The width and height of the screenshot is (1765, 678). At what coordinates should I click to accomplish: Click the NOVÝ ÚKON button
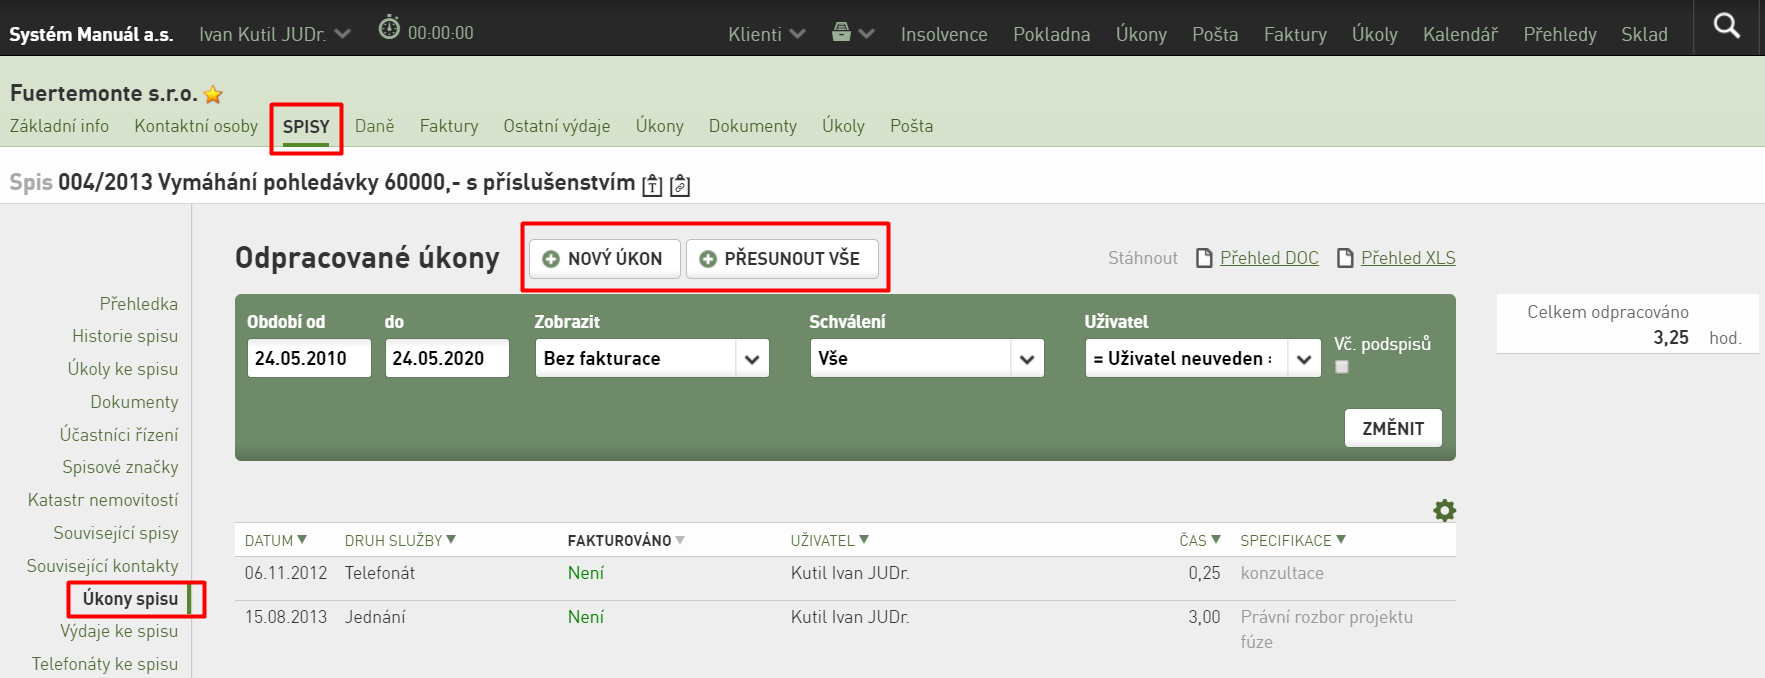(604, 258)
